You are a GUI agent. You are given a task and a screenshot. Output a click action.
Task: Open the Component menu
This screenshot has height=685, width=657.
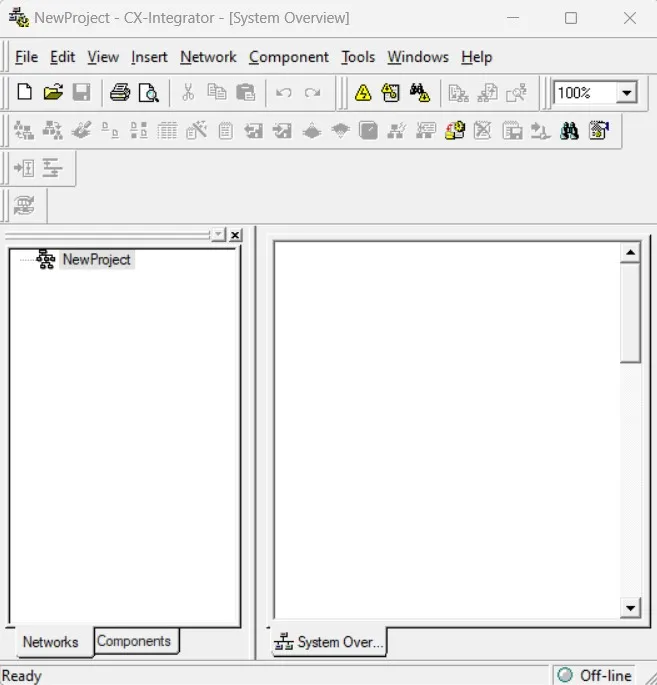(289, 57)
